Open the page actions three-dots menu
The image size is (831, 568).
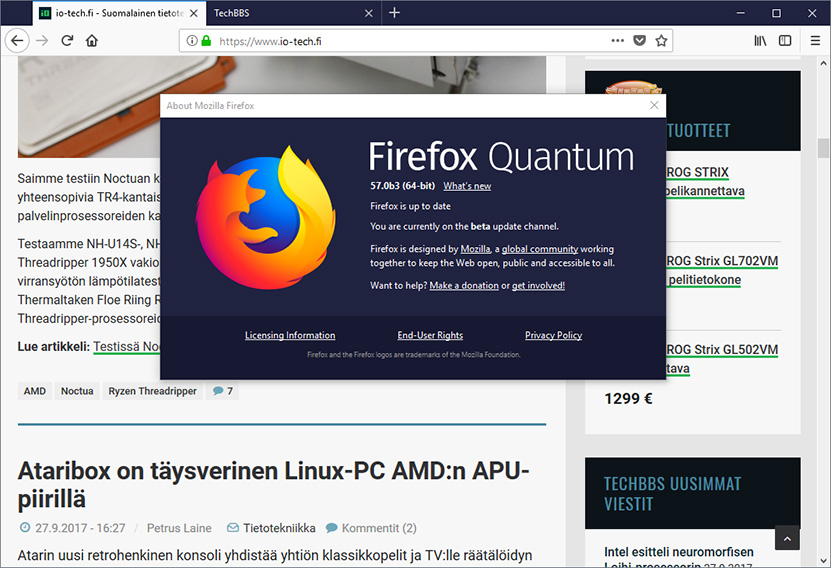click(x=617, y=41)
